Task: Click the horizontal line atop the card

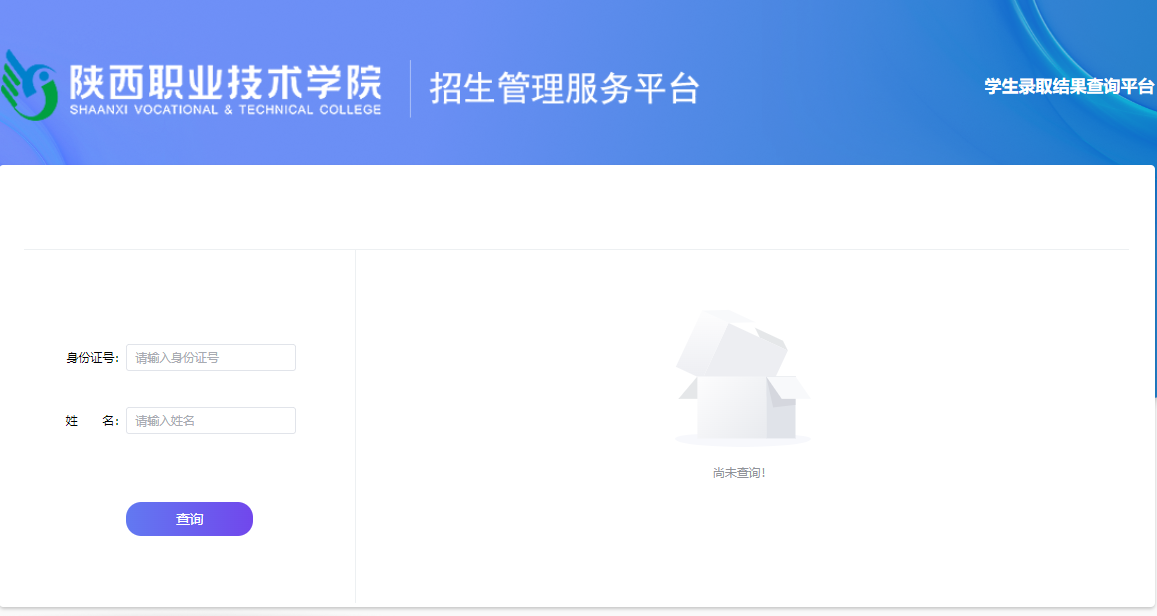Action: click(x=575, y=249)
